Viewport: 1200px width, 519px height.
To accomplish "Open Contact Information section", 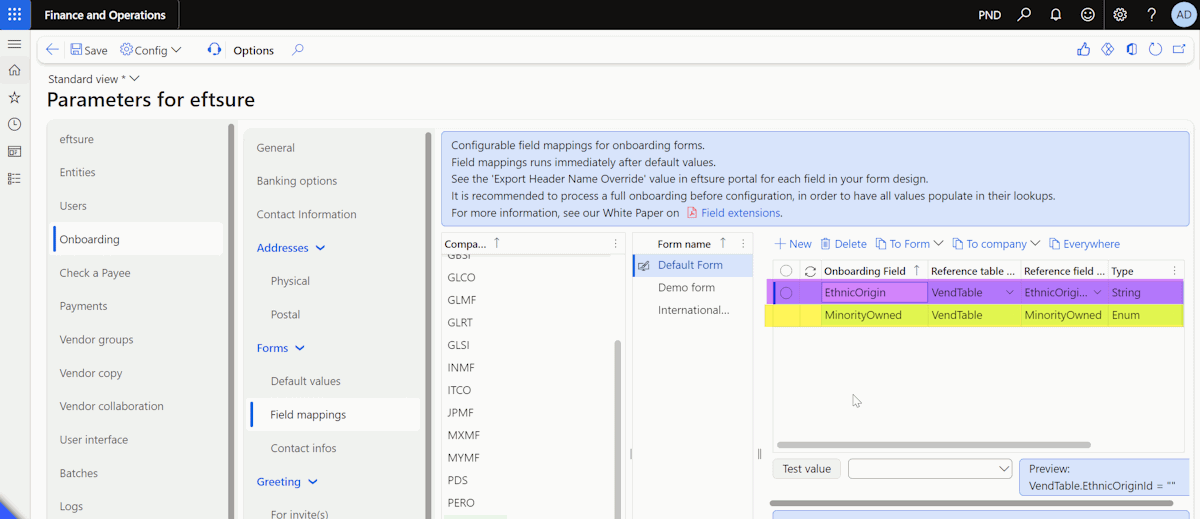I will (x=306, y=214).
